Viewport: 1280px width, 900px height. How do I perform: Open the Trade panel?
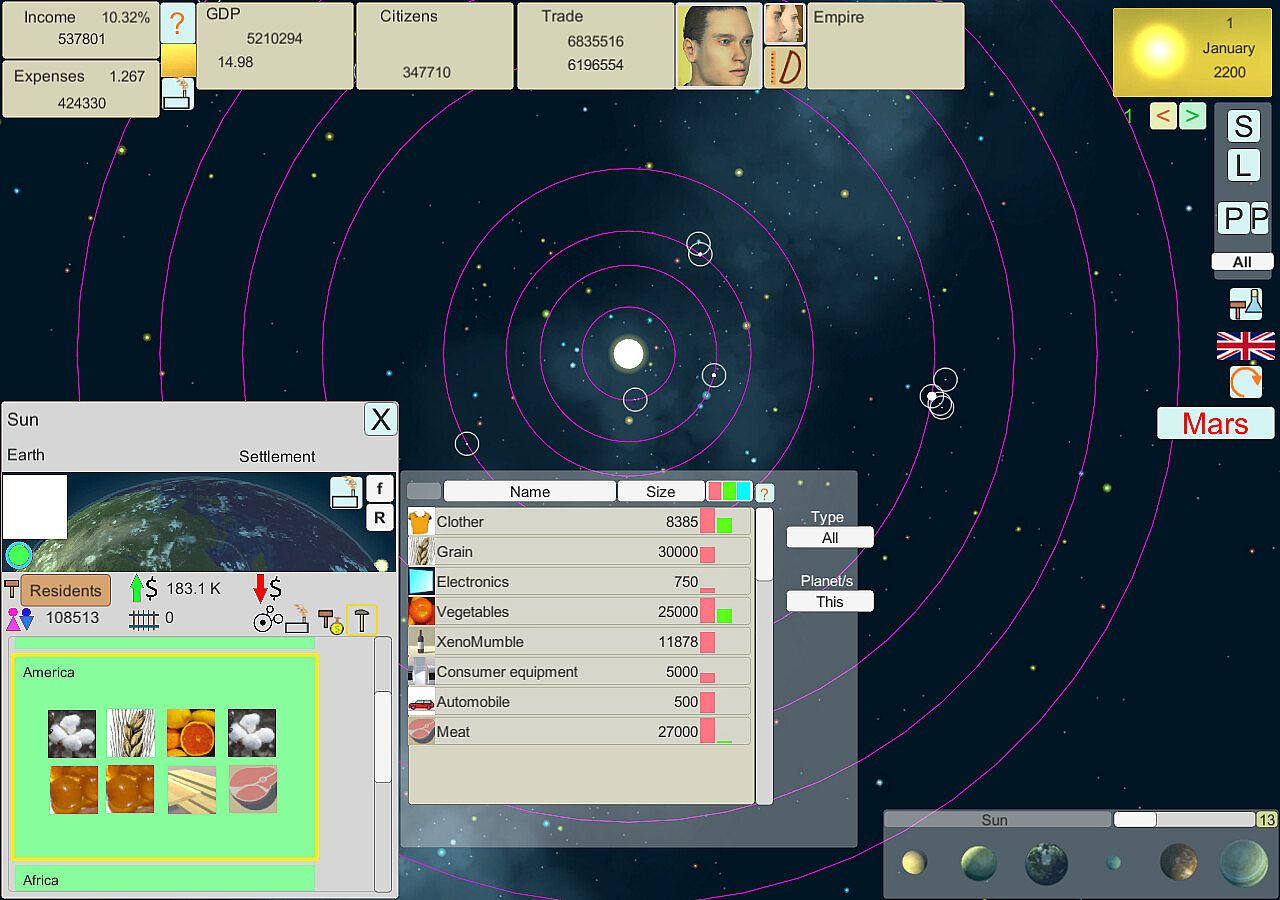tap(595, 45)
